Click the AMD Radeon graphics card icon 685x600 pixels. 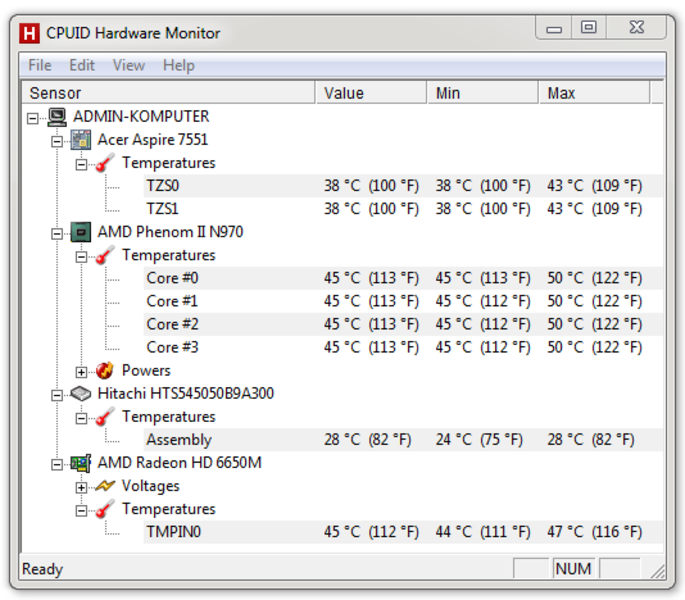pyautogui.click(x=81, y=463)
